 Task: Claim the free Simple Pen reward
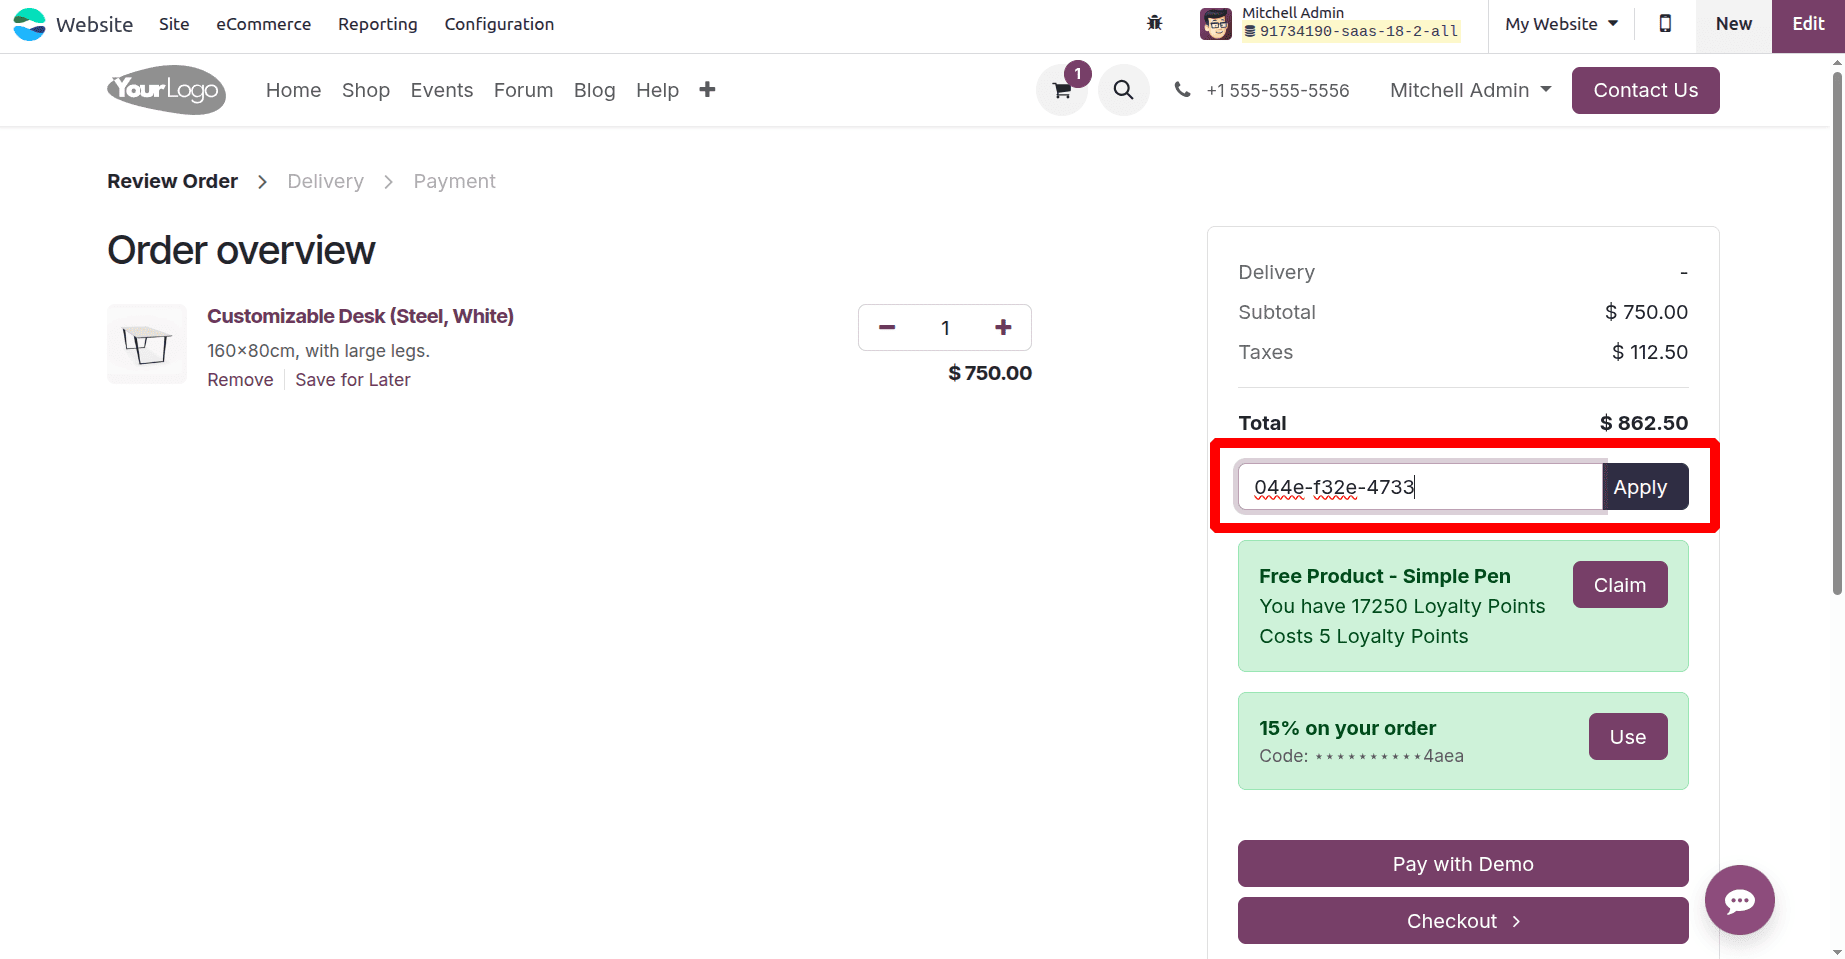click(x=1619, y=585)
